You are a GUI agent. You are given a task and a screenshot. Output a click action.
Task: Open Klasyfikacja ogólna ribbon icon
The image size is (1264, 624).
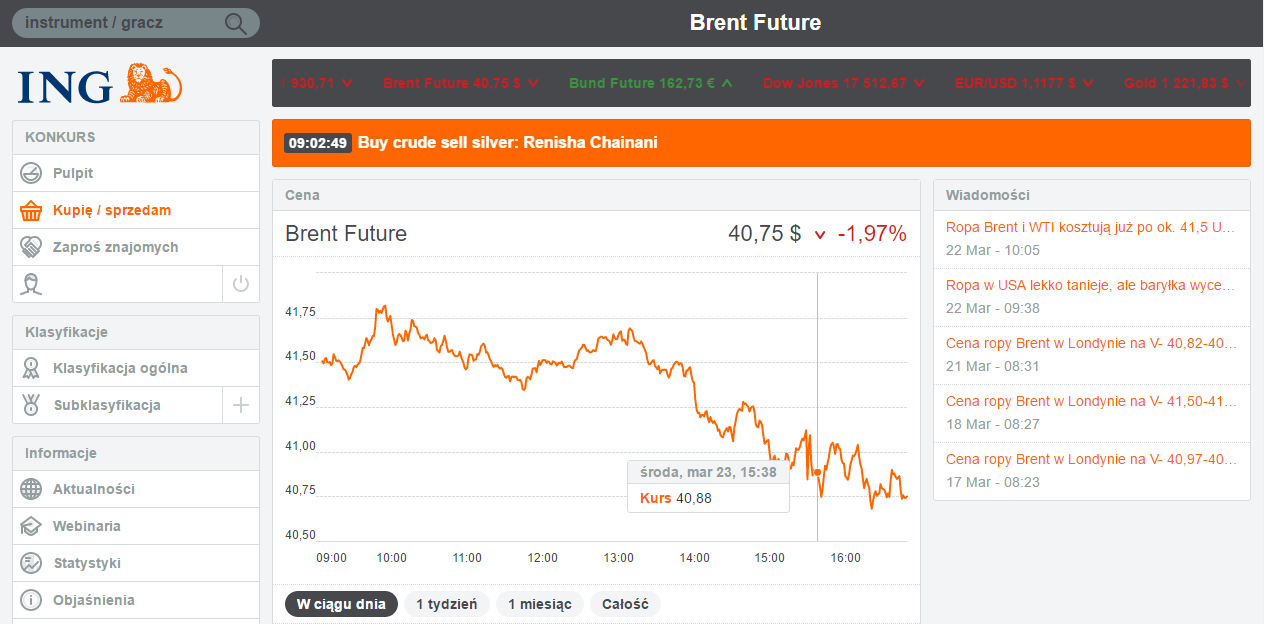(31, 368)
